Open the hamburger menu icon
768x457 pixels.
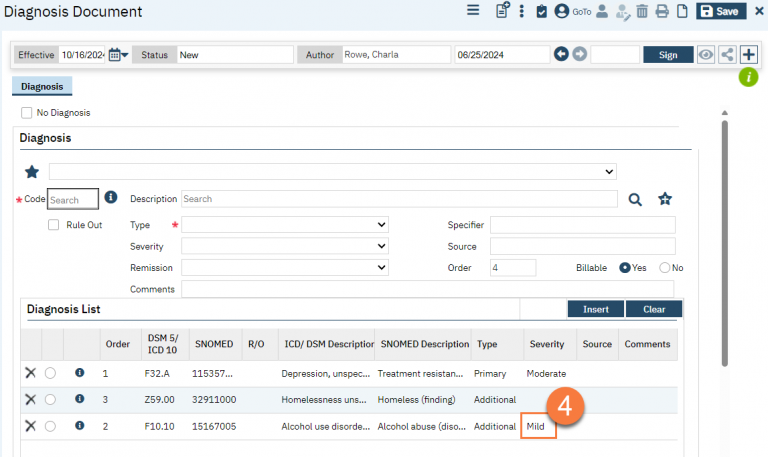[x=473, y=11]
